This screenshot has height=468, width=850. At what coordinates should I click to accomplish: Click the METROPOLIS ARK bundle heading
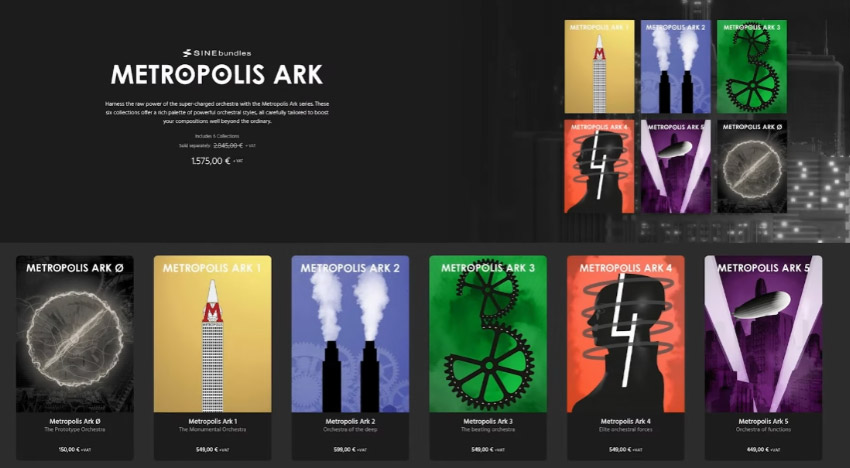pos(217,75)
